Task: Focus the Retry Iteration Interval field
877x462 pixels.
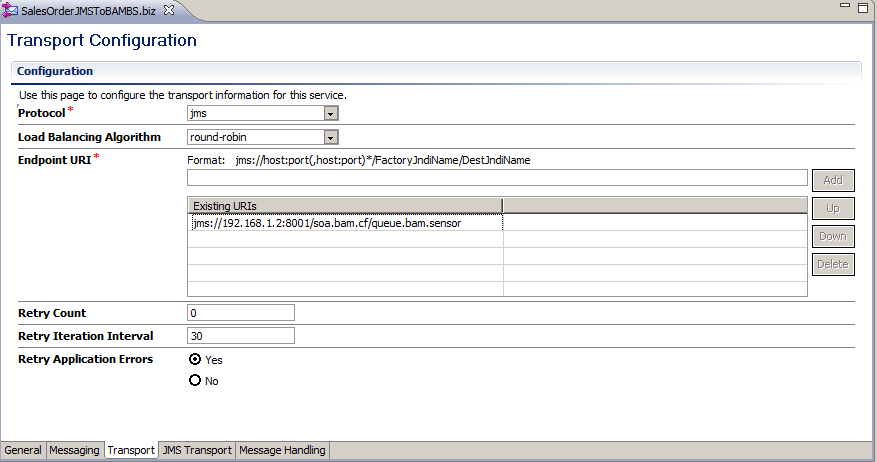Action: pyautogui.click(x=241, y=336)
